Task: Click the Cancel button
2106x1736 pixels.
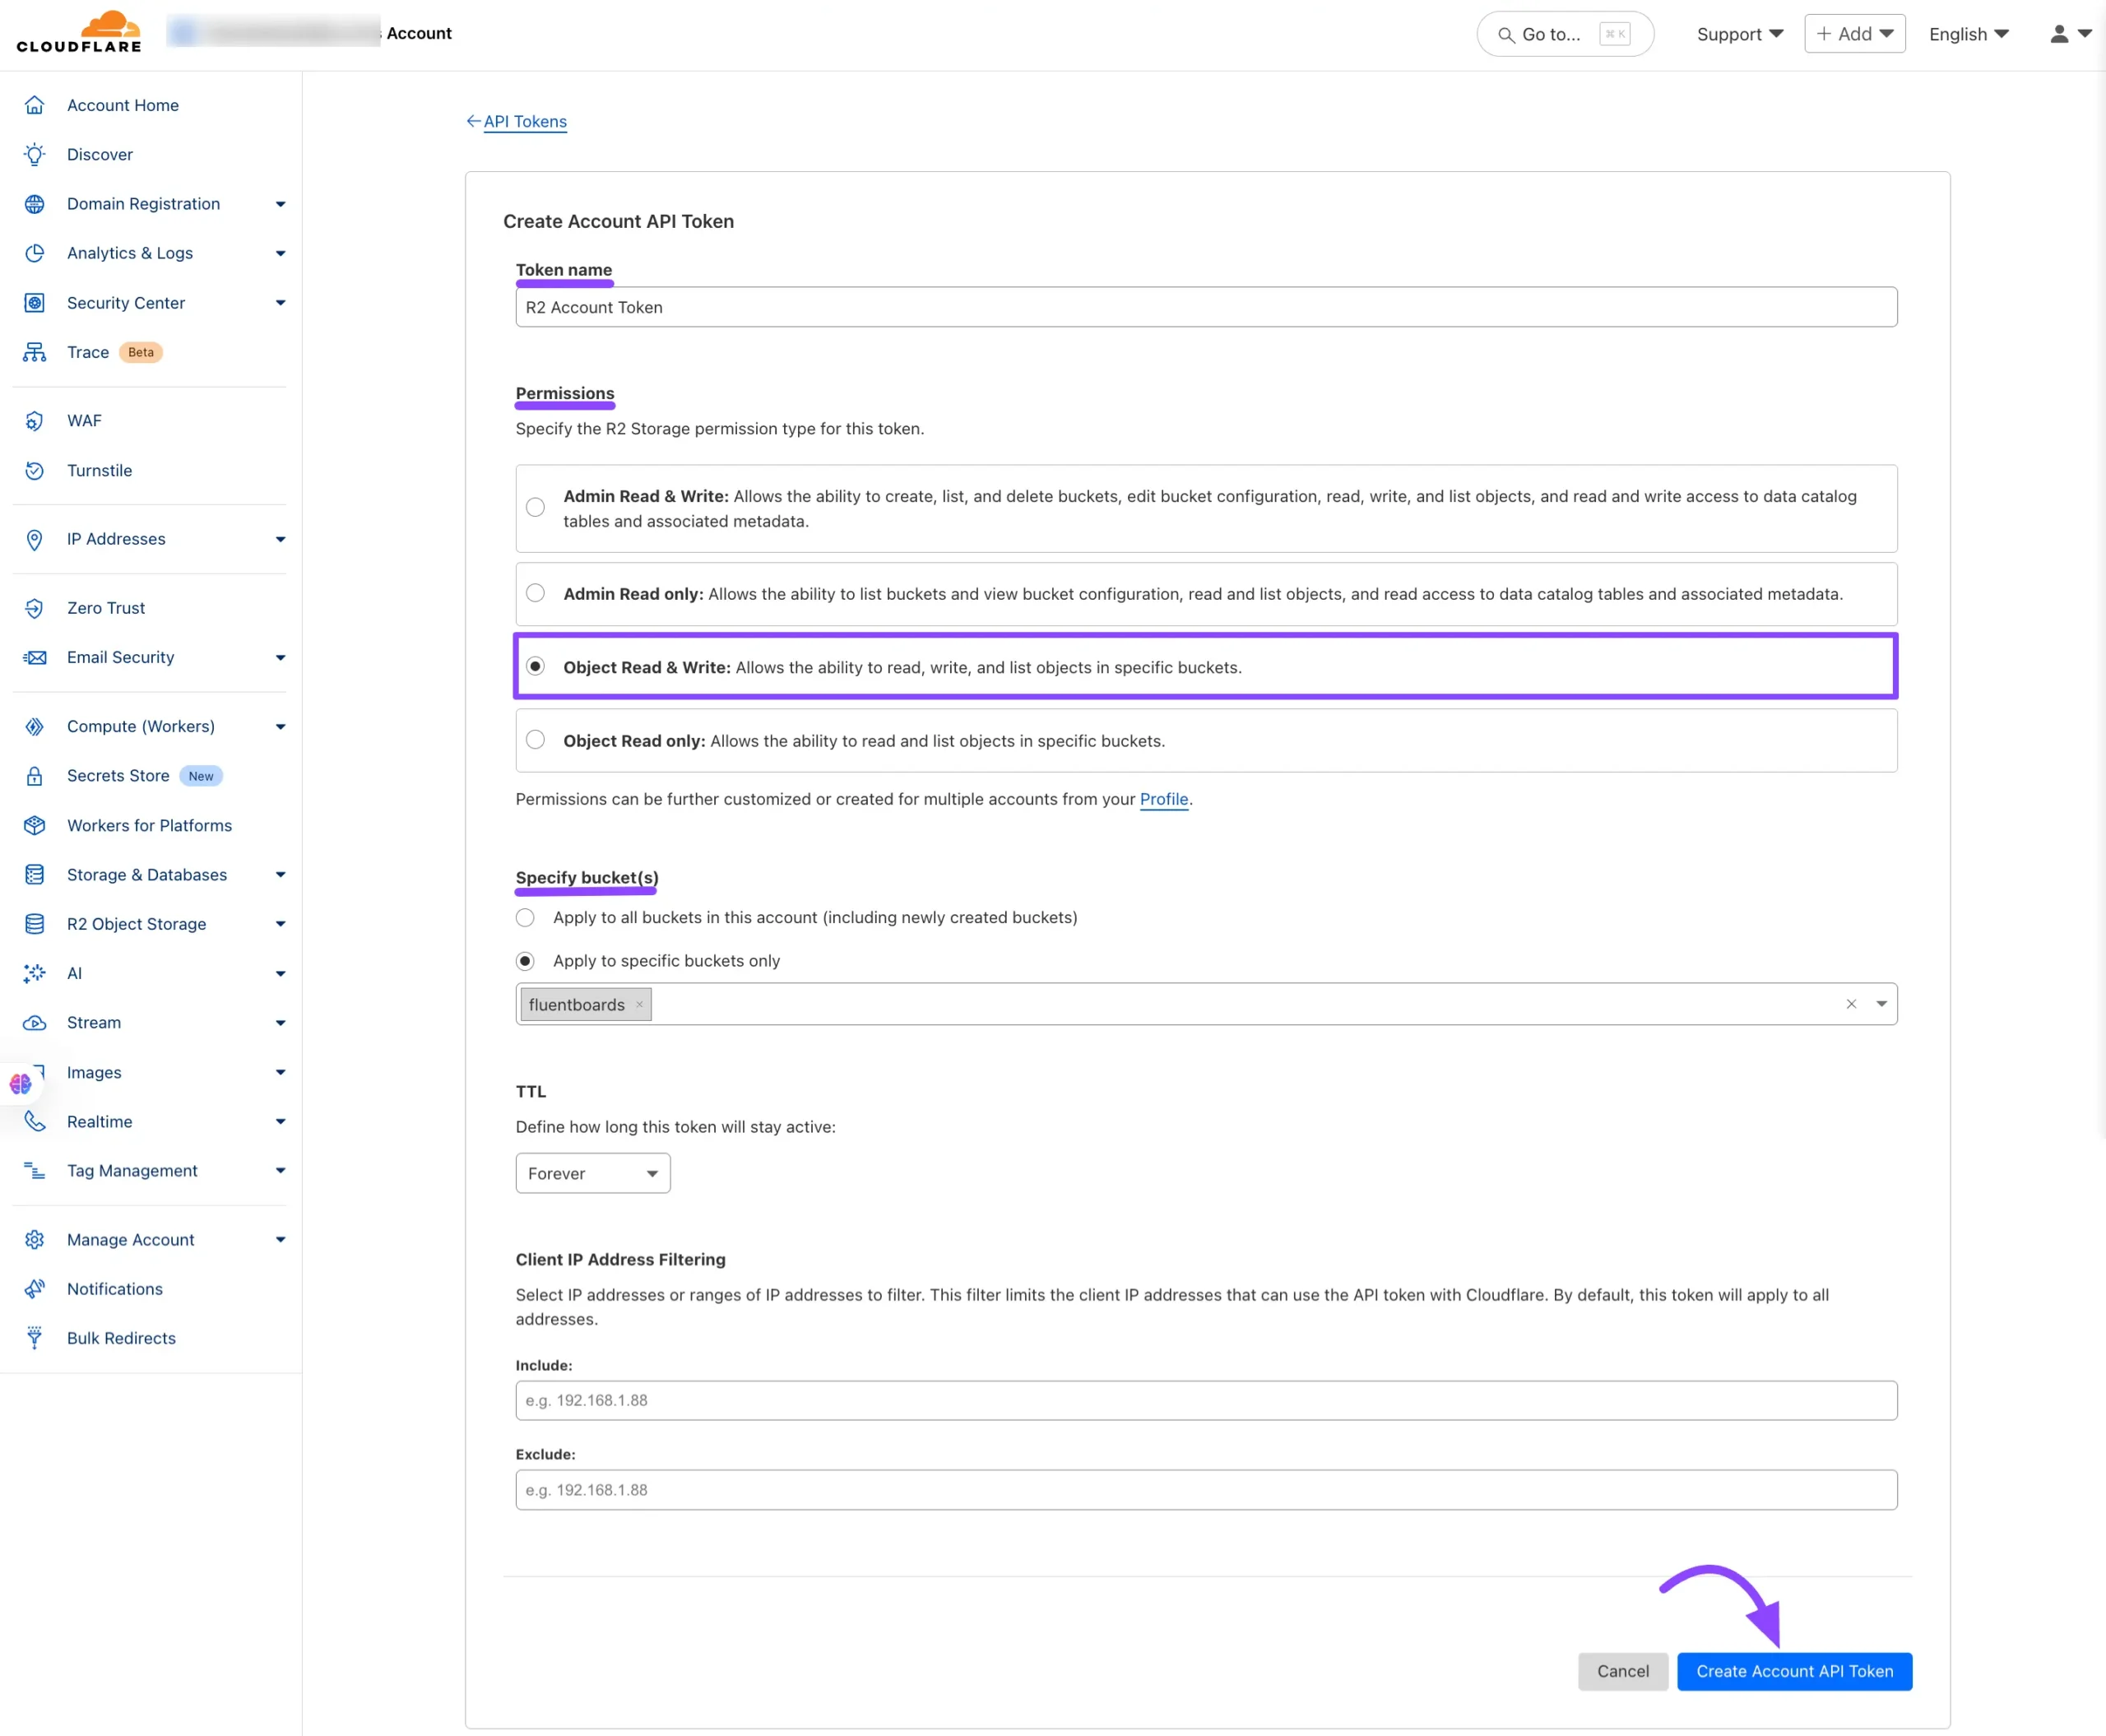Action: click(1623, 1671)
